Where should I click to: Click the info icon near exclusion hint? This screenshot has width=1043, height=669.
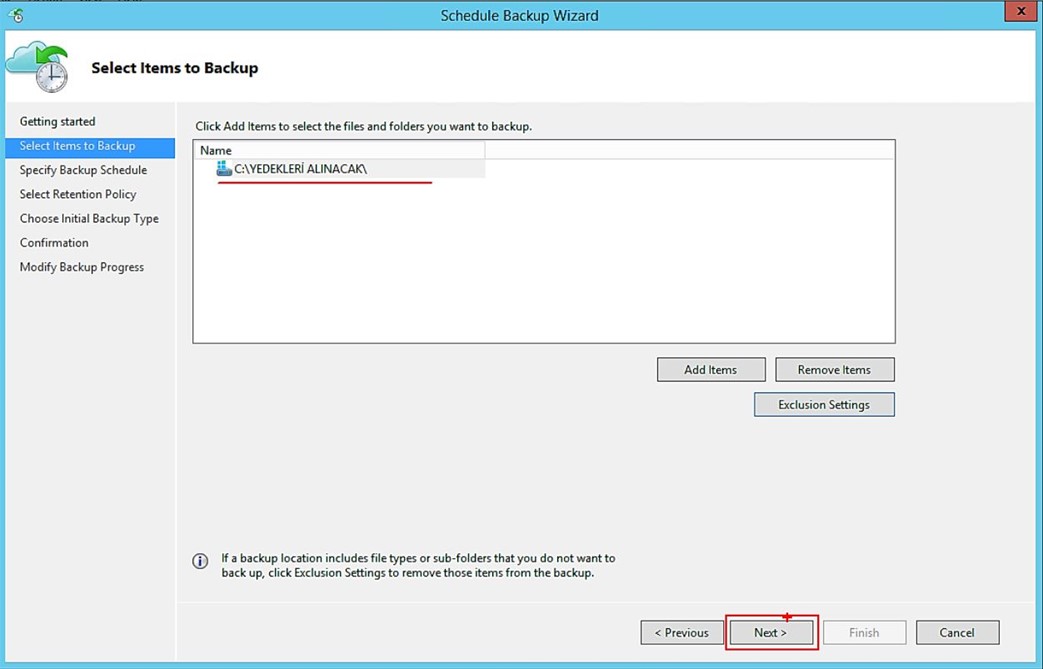[200, 561]
